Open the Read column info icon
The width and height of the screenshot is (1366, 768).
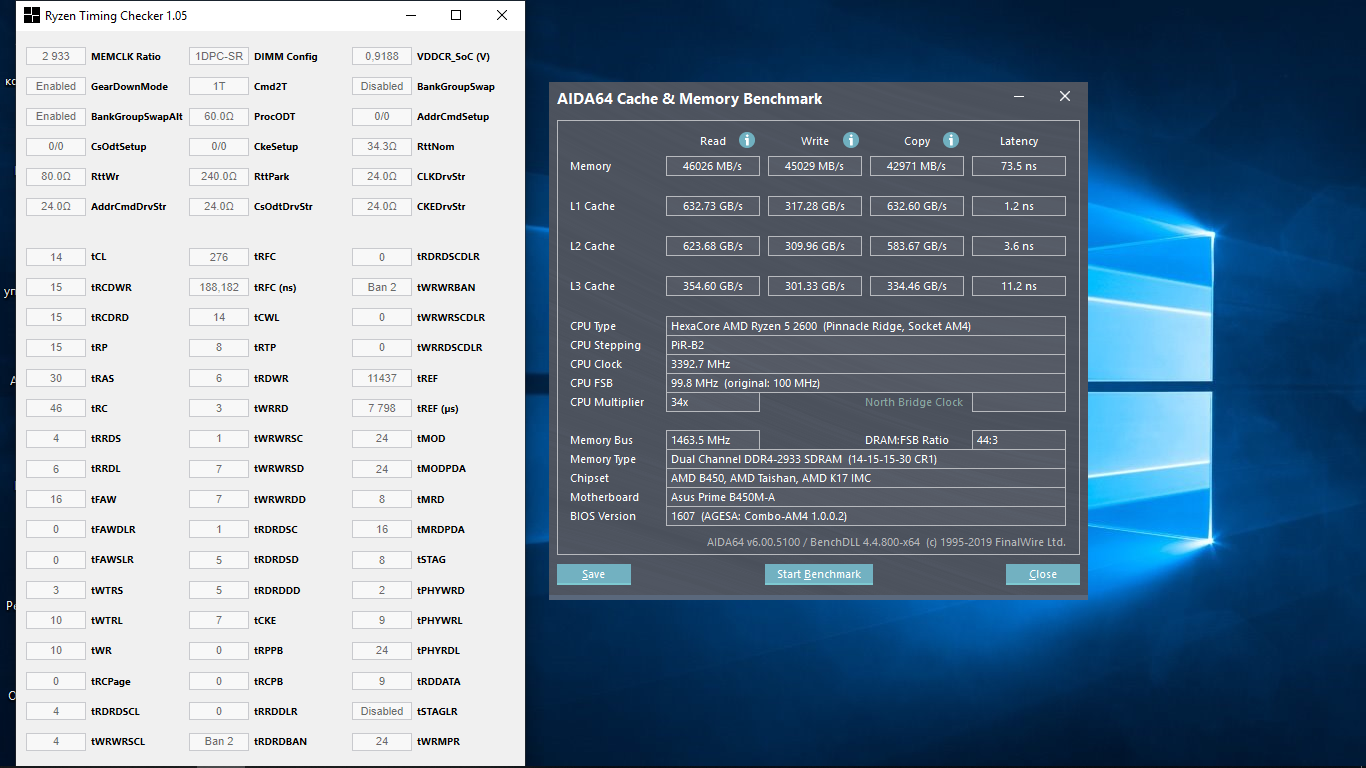point(747,140)
